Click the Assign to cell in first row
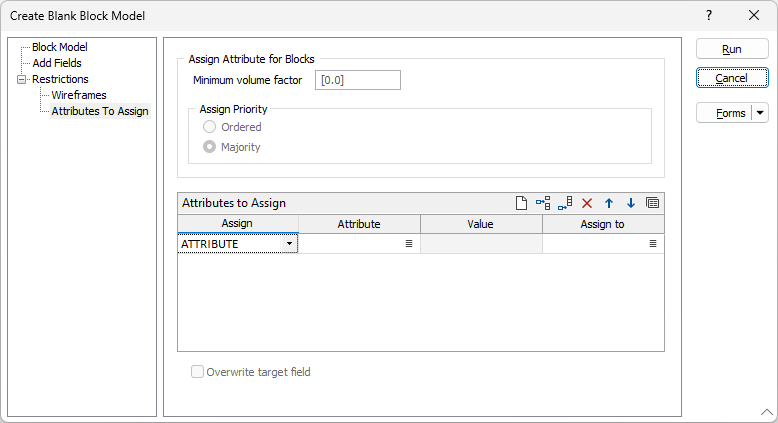The height and width of the screenshot is (423, 778). point(603,243)
